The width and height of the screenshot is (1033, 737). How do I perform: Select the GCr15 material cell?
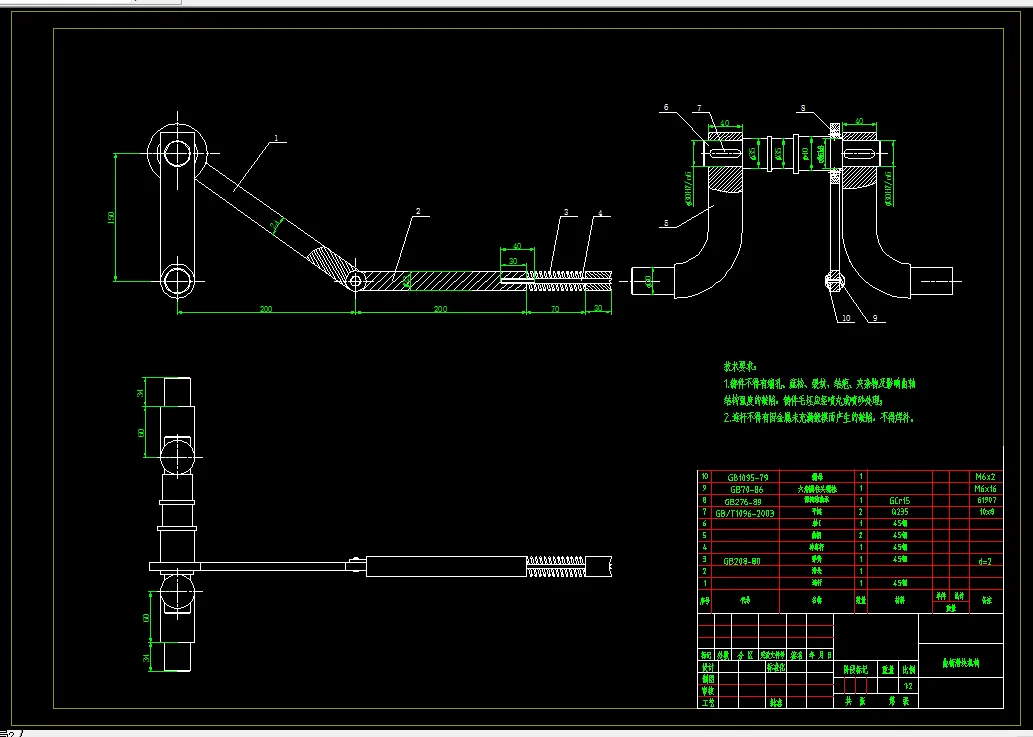899,501
